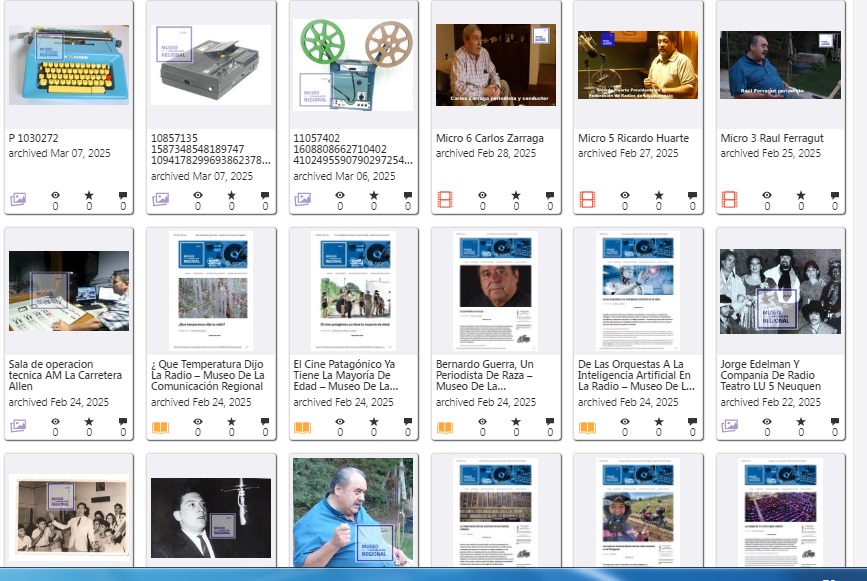Click eye icon on ¿ Que Temperatura card

197,422
